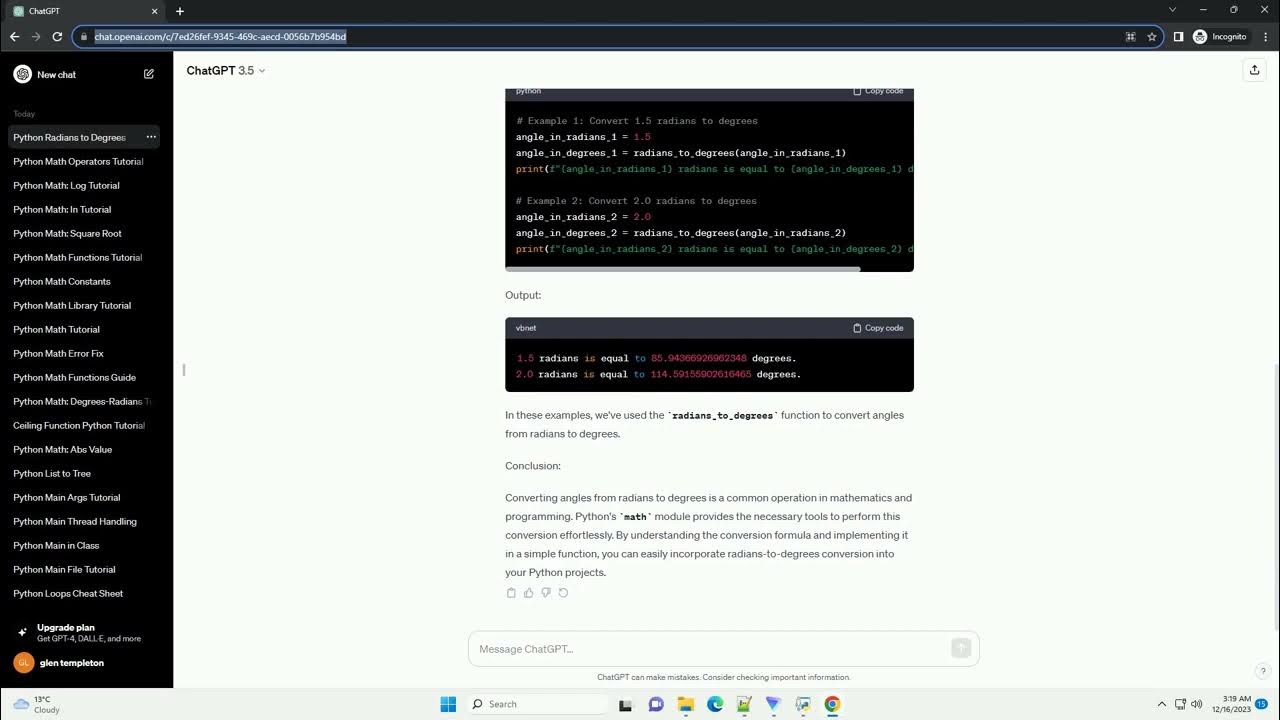Bookmark this page with star icon

pos(1152,37)
